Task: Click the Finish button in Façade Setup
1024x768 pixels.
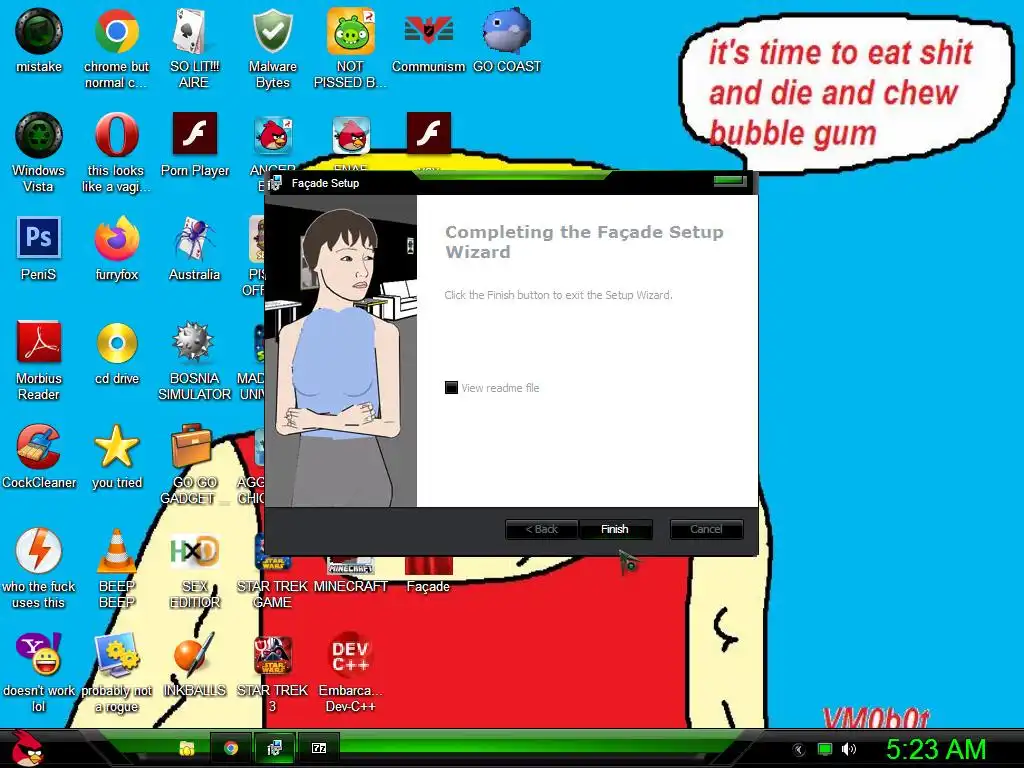Action: click(x=615, y=529)
